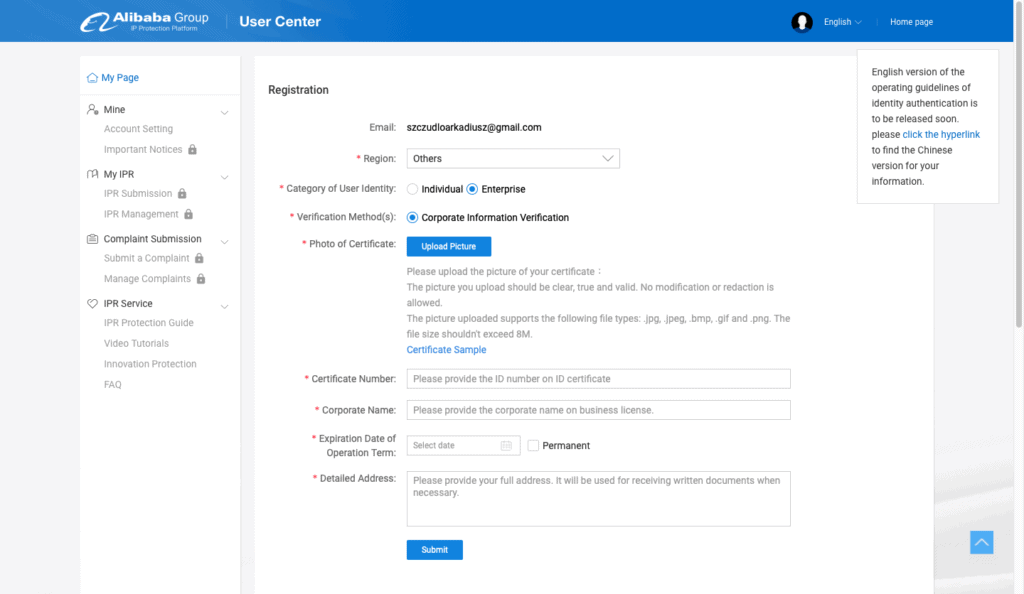Open Account Setting in sidebar
Viewport: 1024px width, 594px height.
click(x=138, y=129)
